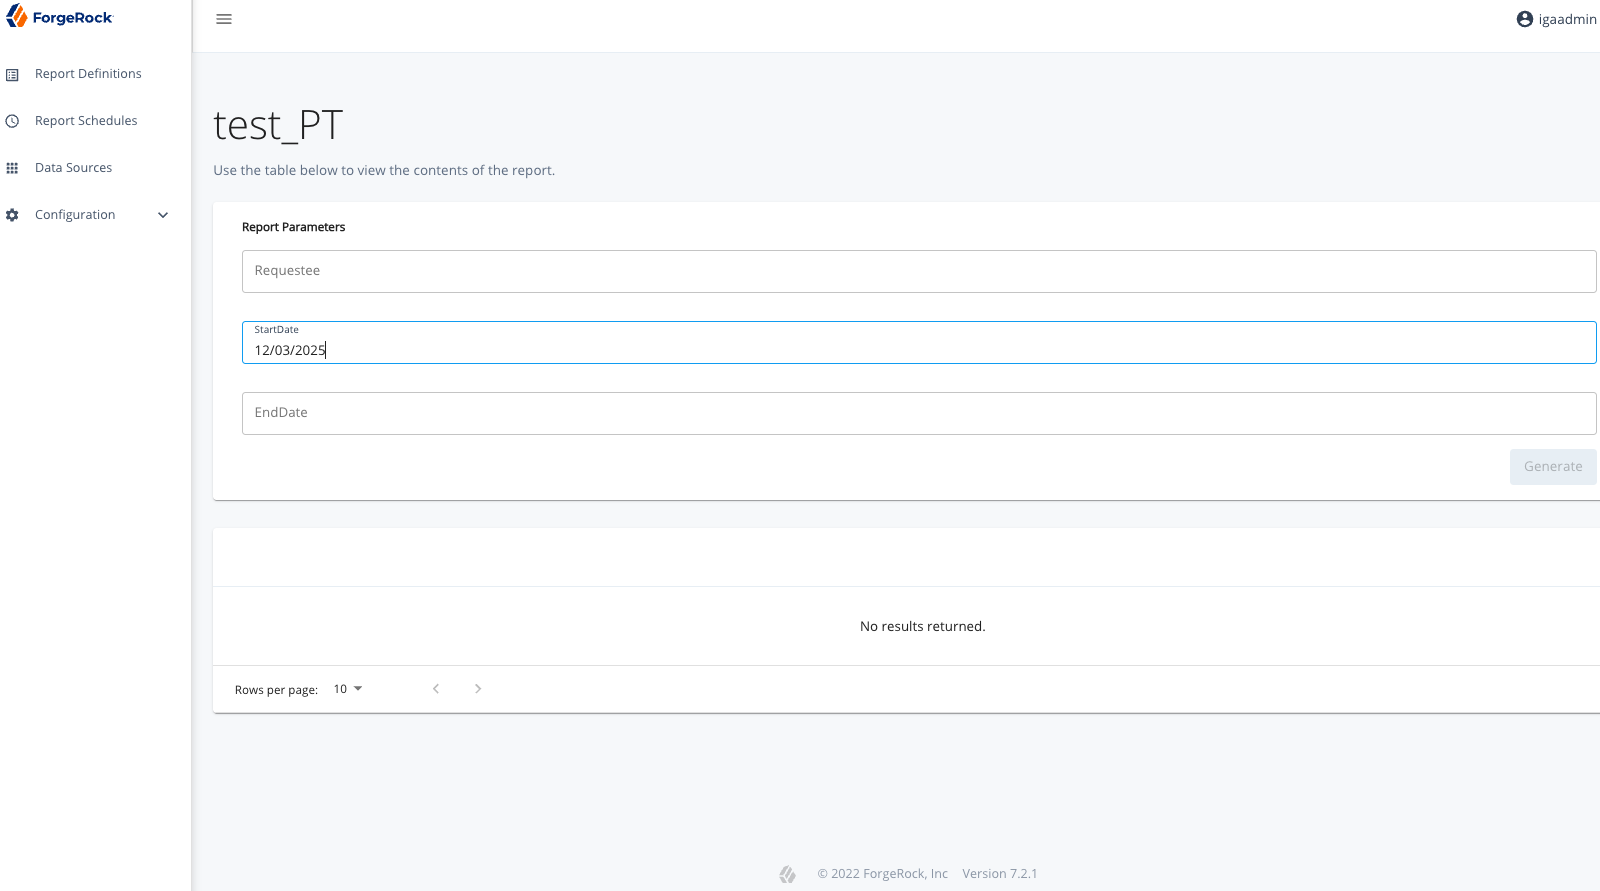Open Configuration in the sidebar
1600x891 pixels.
75,215
